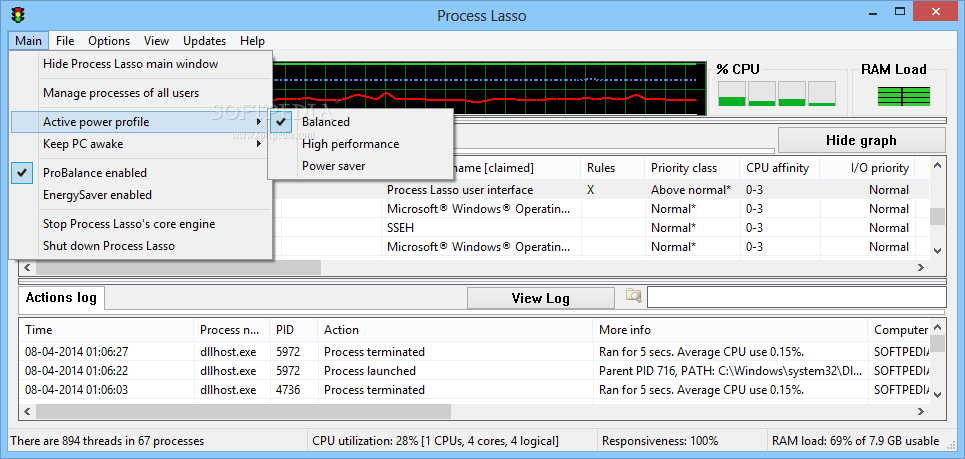Select the High performance power profile

pyautogui.click(x=361, y=144)
